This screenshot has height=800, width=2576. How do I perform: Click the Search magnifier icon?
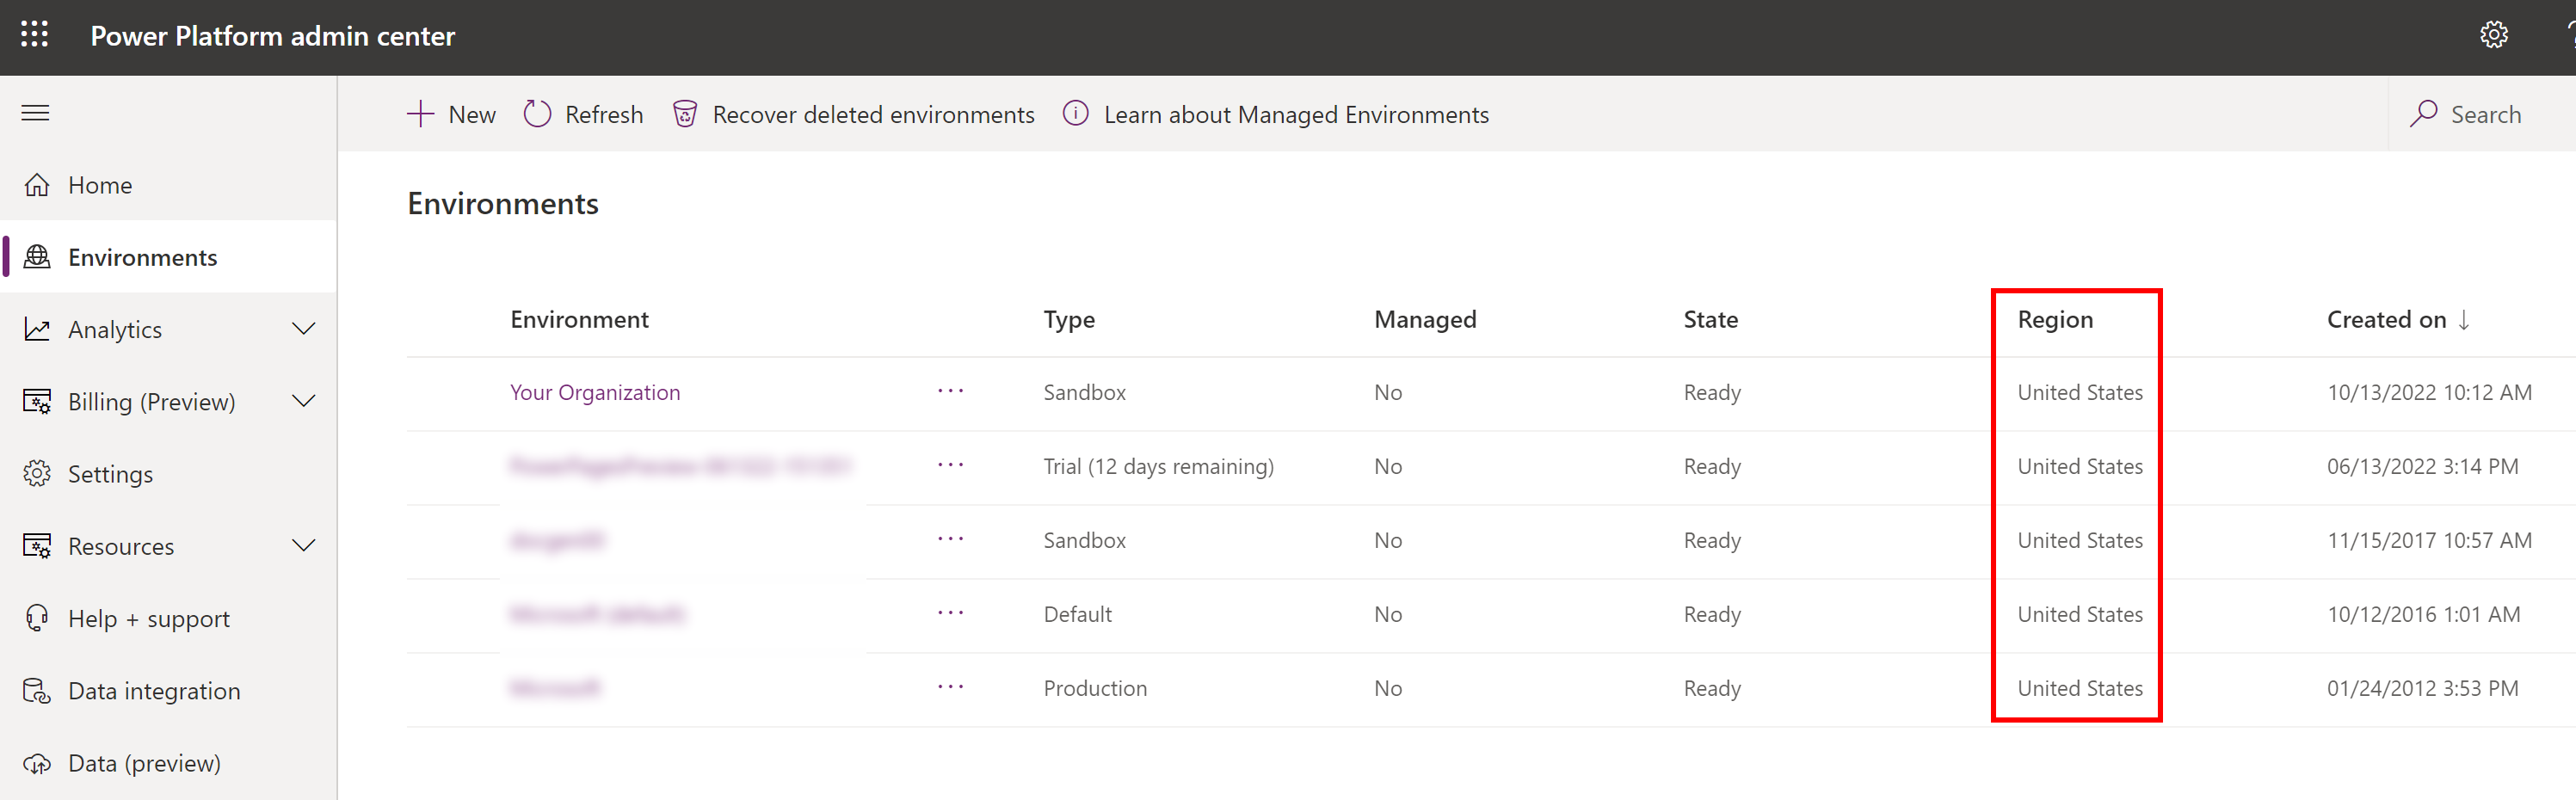coord(2423,114)
